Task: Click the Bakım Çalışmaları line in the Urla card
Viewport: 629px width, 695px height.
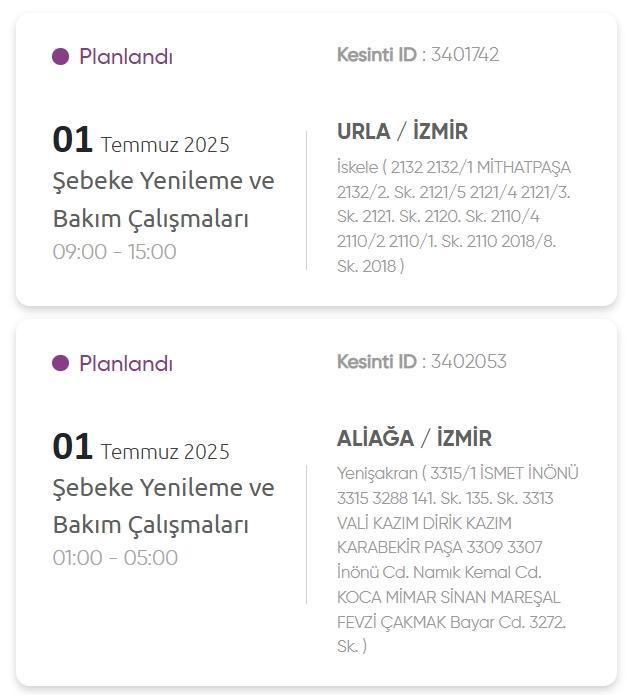Action: 150,219
